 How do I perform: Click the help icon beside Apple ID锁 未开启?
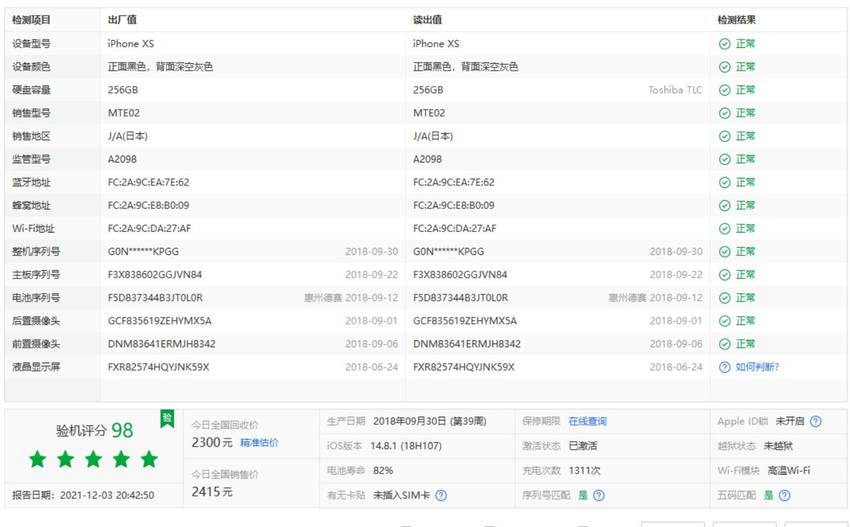[x=815, y=421]
